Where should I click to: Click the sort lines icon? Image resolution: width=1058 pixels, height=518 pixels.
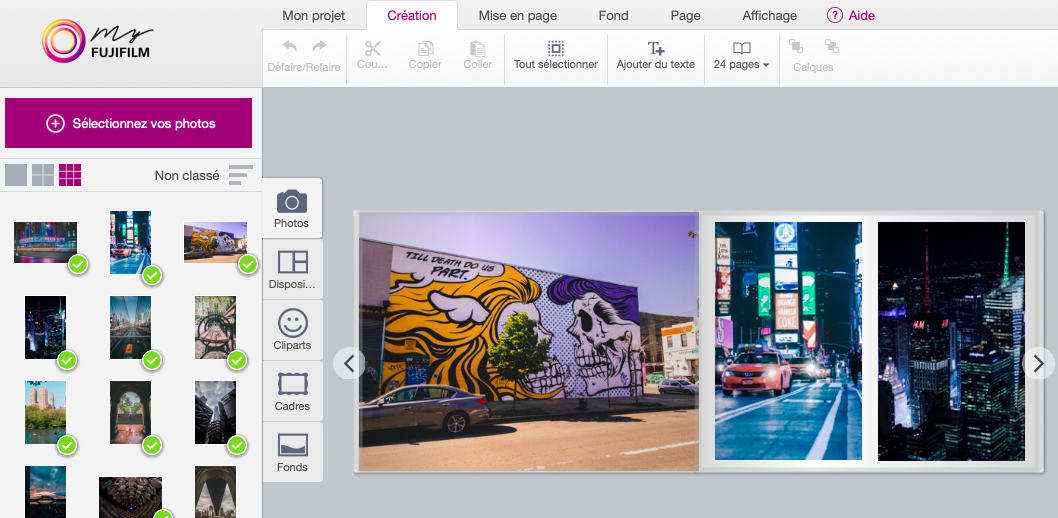pyautogui.click(x=241, y=175)
